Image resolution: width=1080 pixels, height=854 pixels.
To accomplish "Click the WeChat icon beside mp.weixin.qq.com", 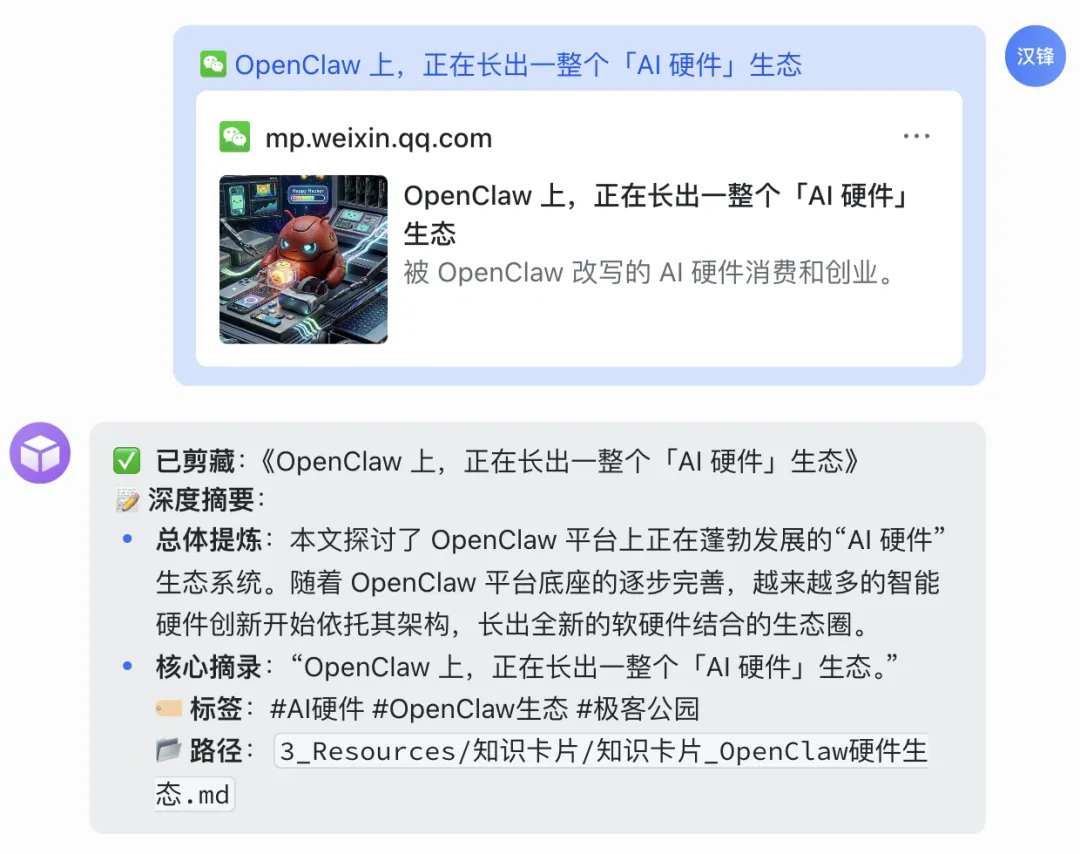I will (234, 136).
